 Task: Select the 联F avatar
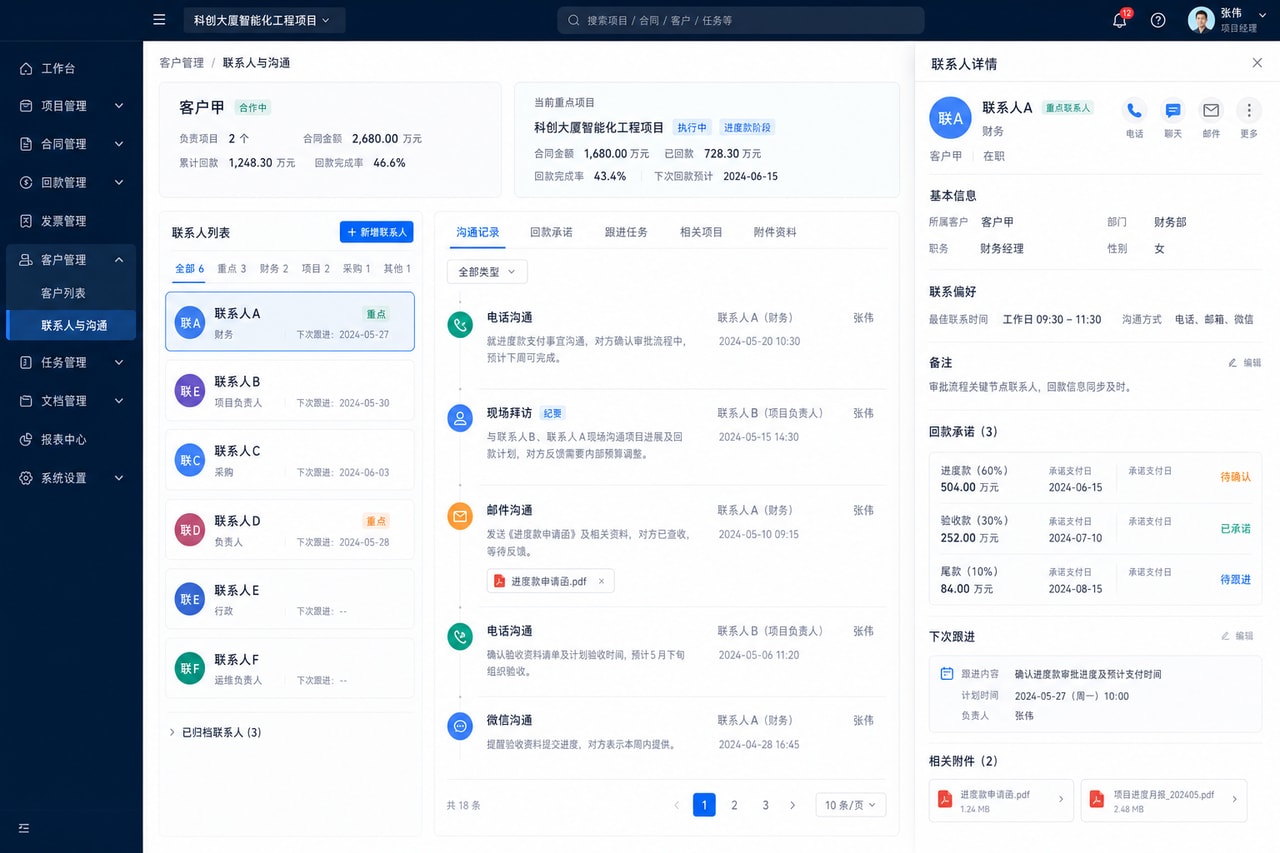click(189, 668)
